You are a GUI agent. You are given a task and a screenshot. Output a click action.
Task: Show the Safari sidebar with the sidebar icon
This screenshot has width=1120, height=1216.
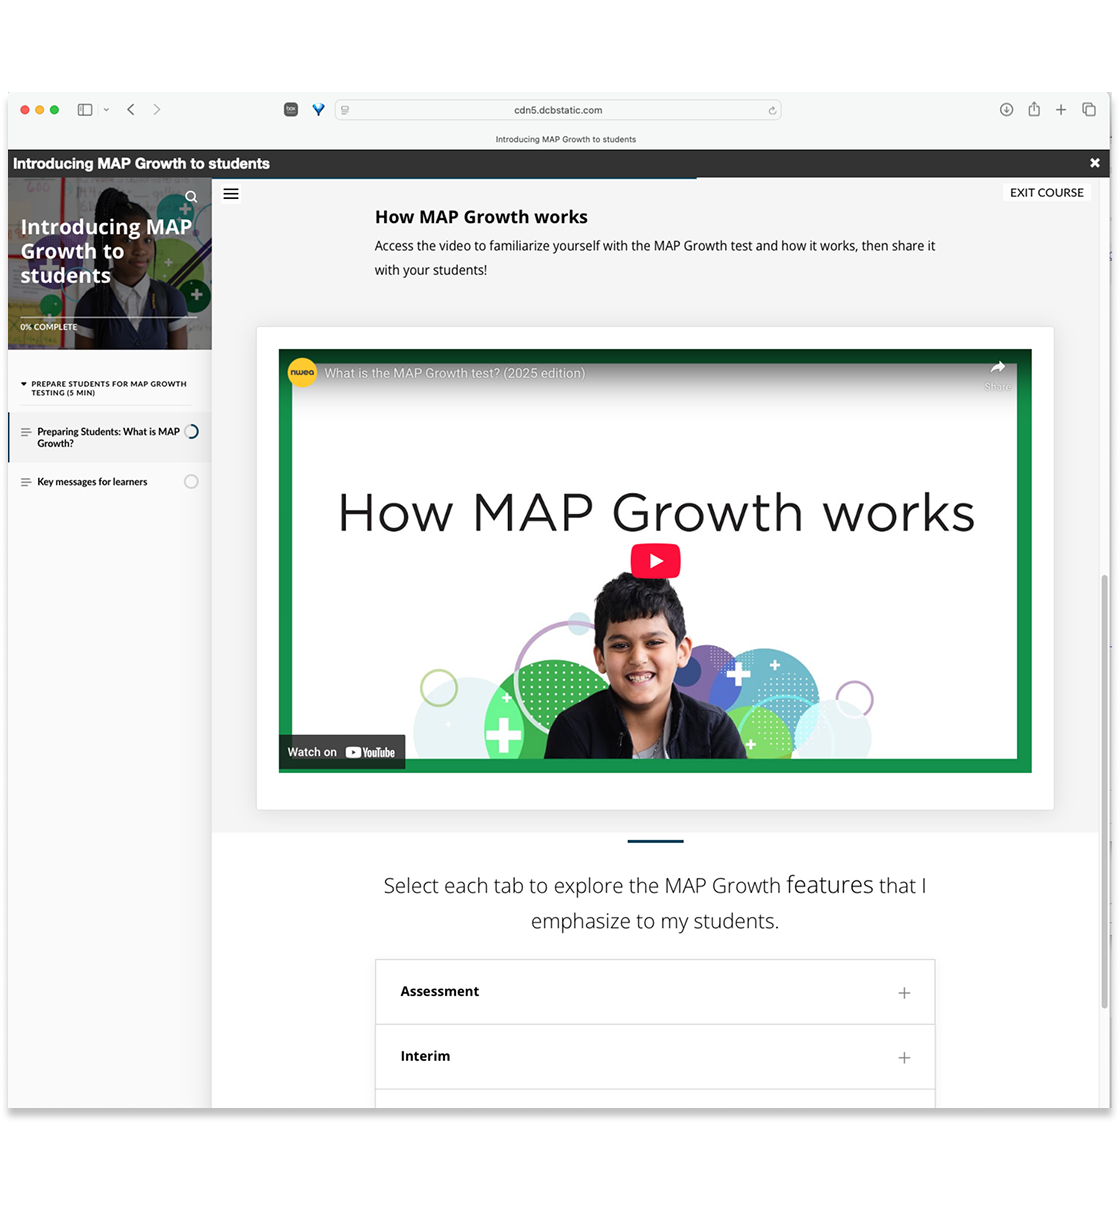(84, 109)
